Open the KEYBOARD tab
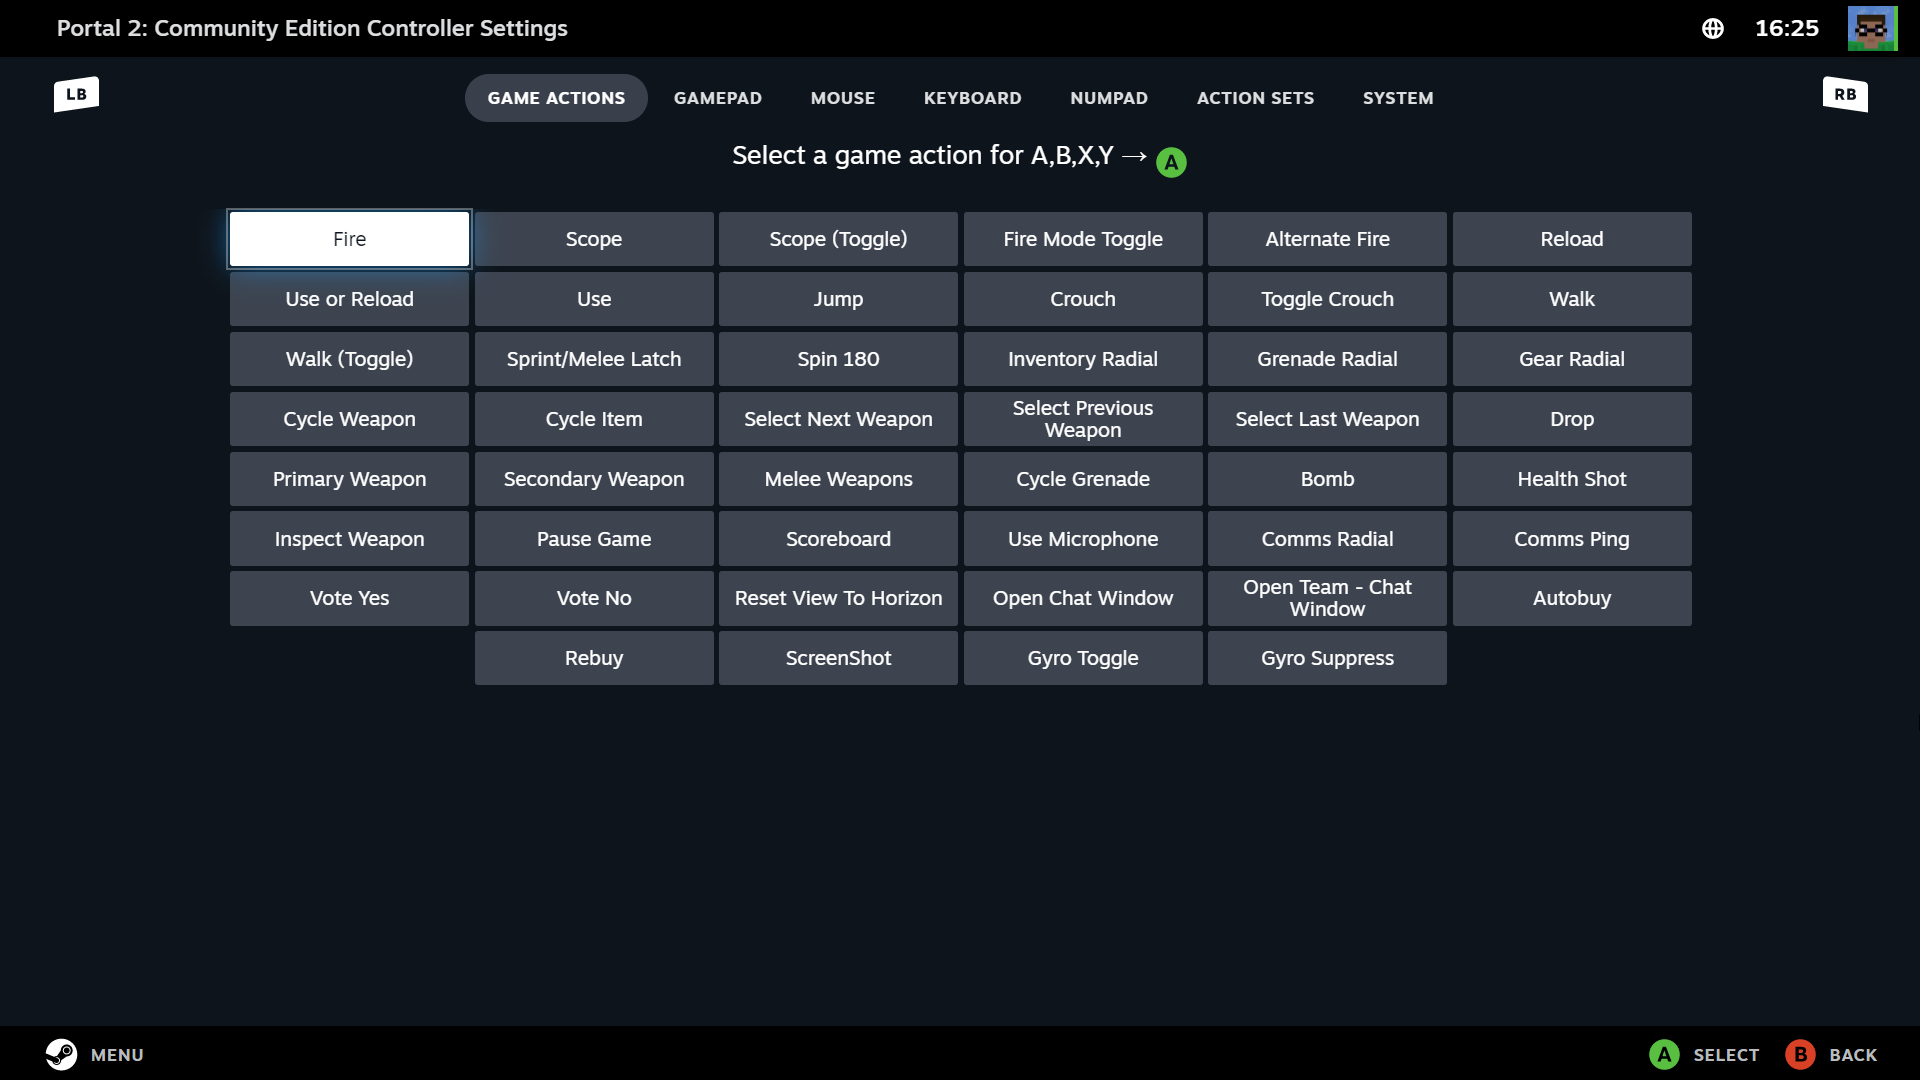The image size is (1920, 1080). tap(972, 98)
